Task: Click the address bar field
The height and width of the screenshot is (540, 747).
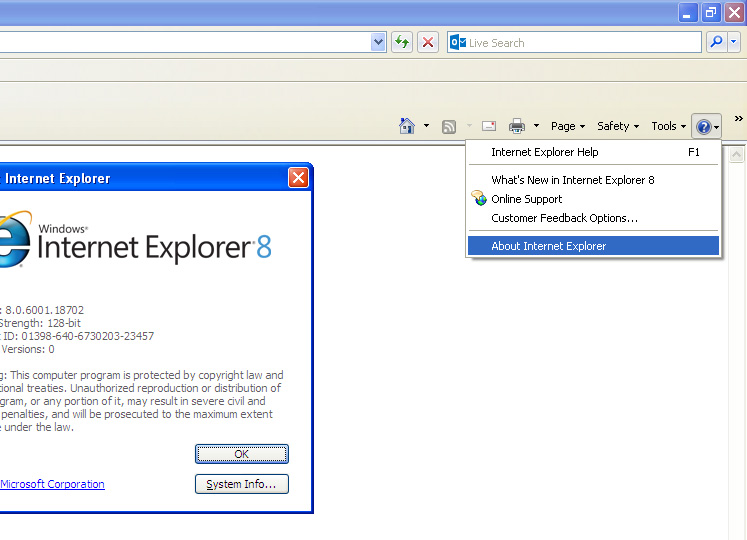Action: (185, 42)
